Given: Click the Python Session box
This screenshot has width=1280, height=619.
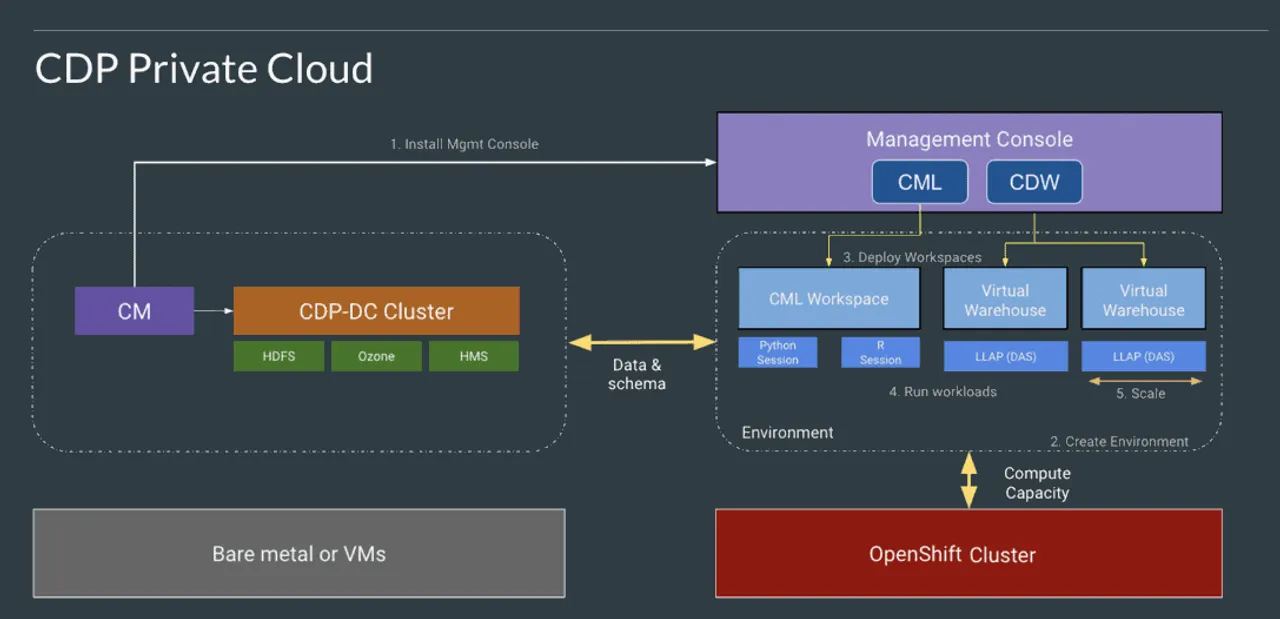Looking at the screenshot, I should point(777,352).
